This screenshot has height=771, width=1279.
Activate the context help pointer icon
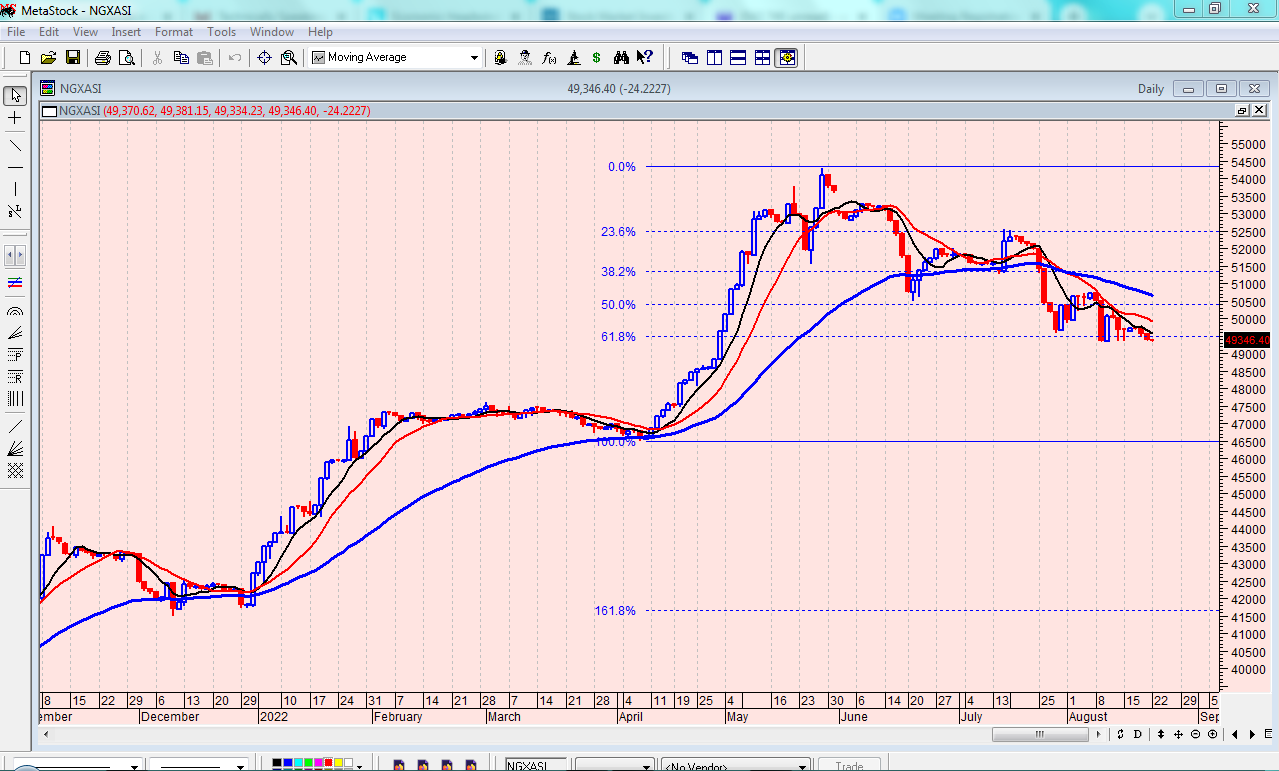pyautogui.click(x=645, y=58)
